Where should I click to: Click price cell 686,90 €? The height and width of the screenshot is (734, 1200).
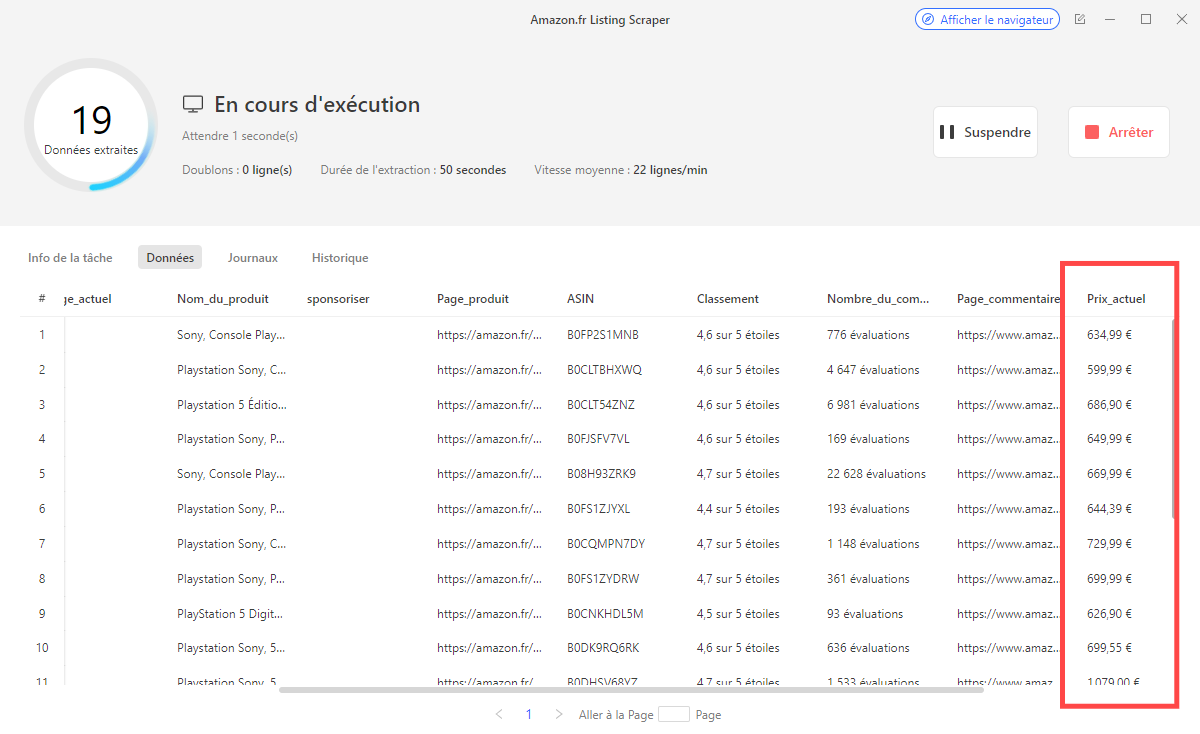coord(1109,405)
